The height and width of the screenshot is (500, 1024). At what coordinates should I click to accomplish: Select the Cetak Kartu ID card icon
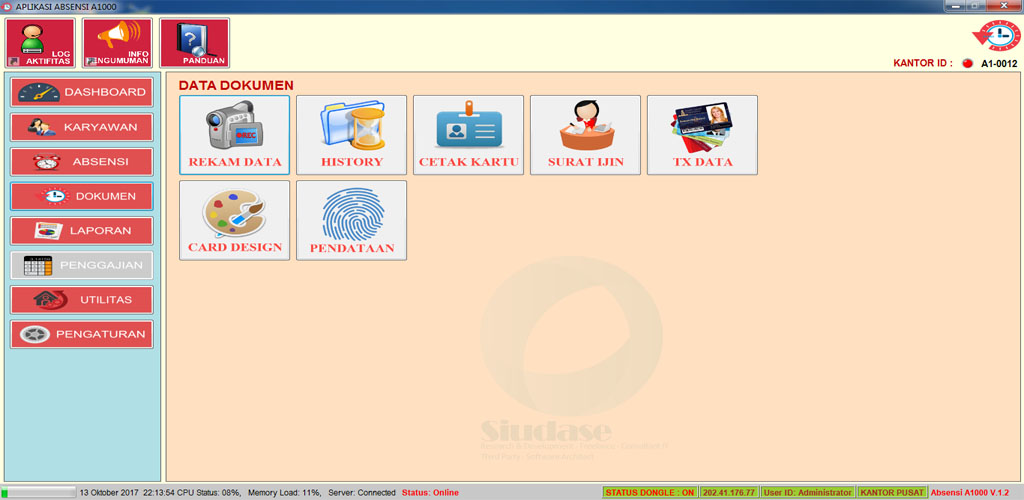pos(468,135)
